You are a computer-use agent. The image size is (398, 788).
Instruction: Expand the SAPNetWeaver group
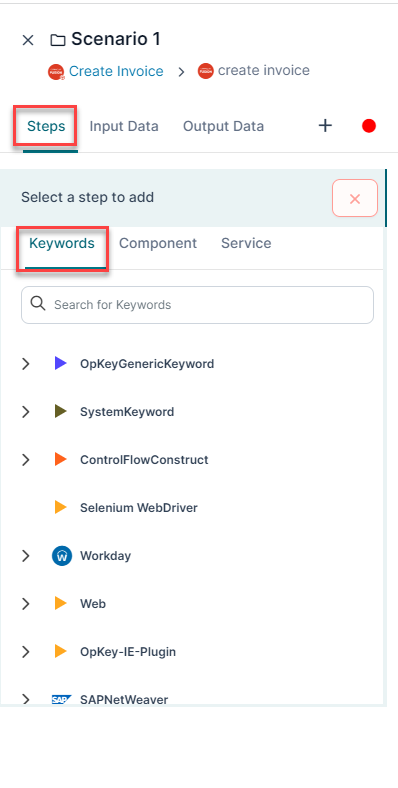26,699
